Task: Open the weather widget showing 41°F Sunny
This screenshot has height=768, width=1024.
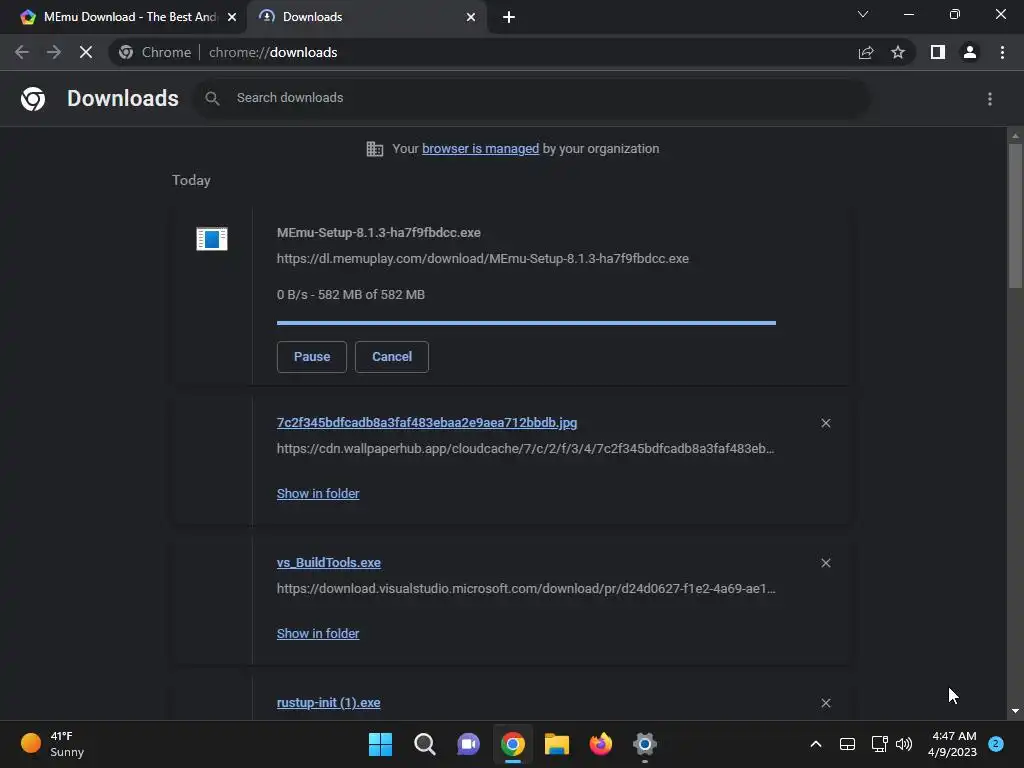Action: point(52,744)
